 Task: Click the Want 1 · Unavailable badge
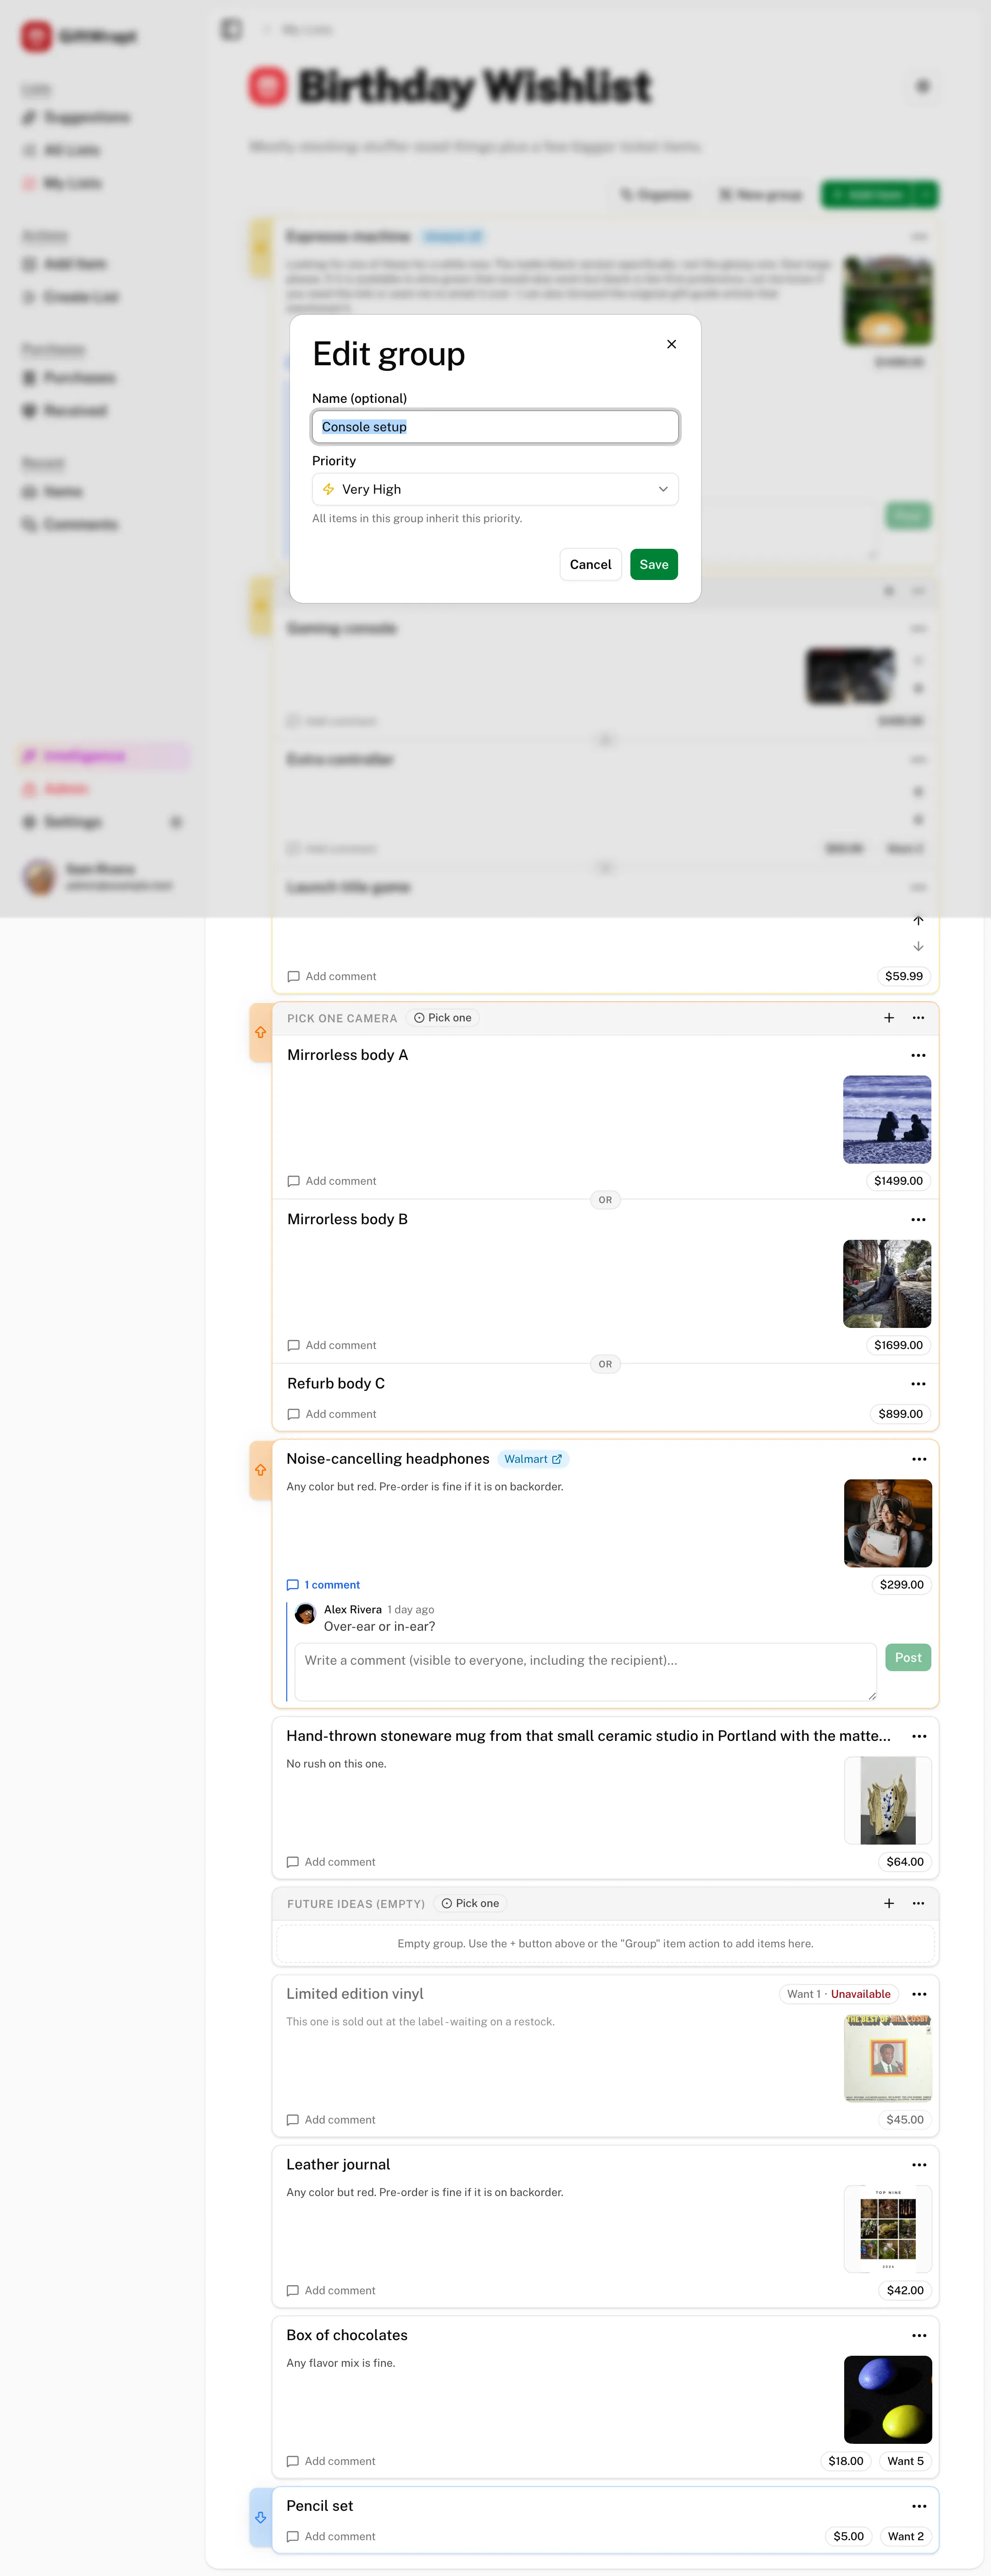(x=838, y=1994)
